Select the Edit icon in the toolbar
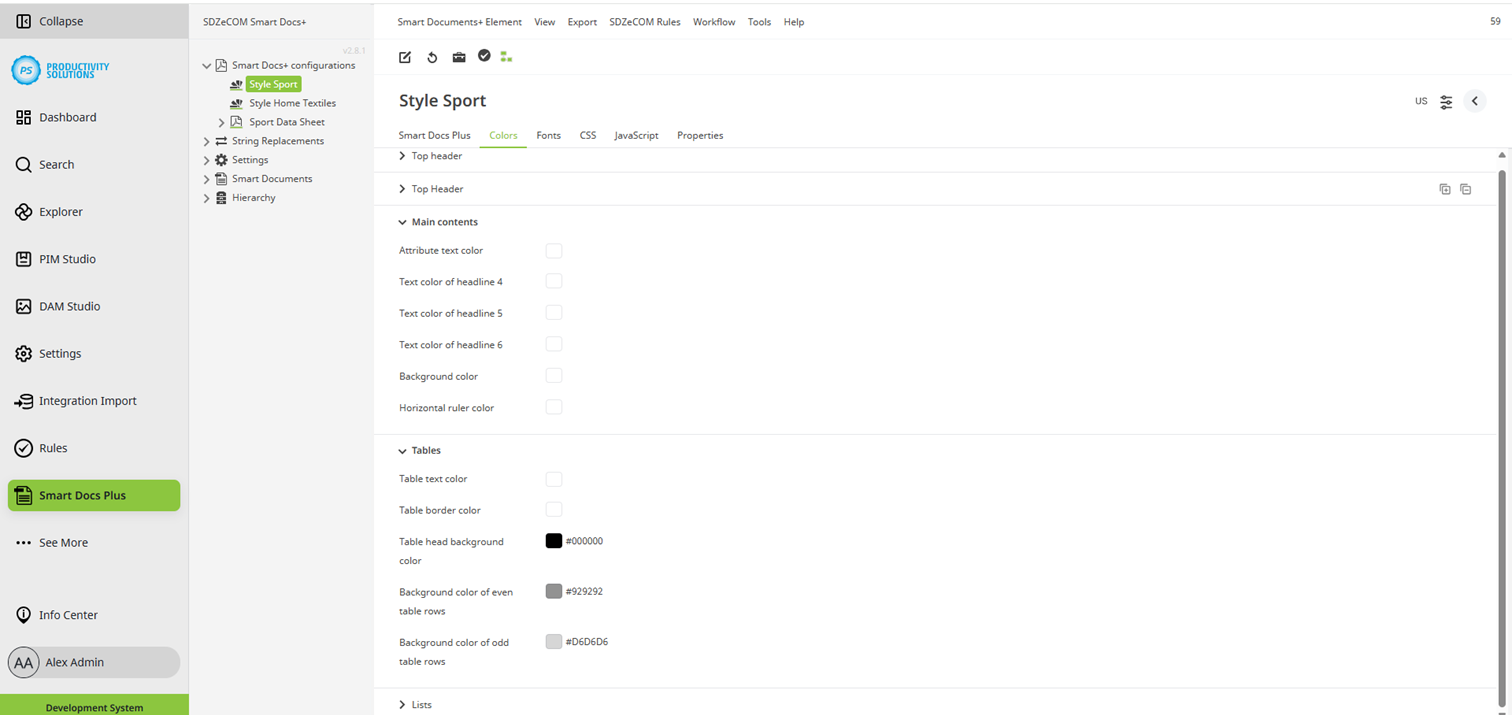The width and height of the screenshot is (1512, 715). click(404, 57)
